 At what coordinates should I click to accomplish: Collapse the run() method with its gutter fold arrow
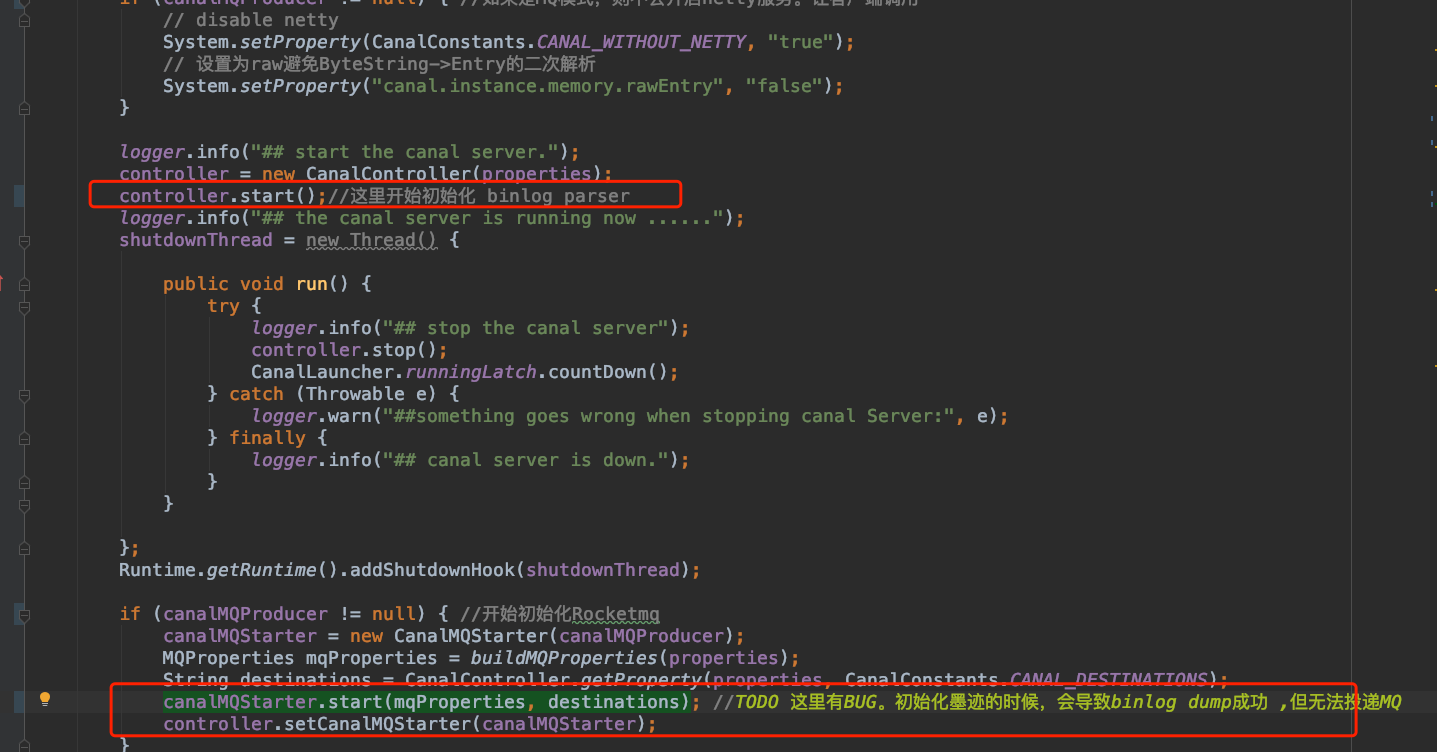click(x=23, y=284)
